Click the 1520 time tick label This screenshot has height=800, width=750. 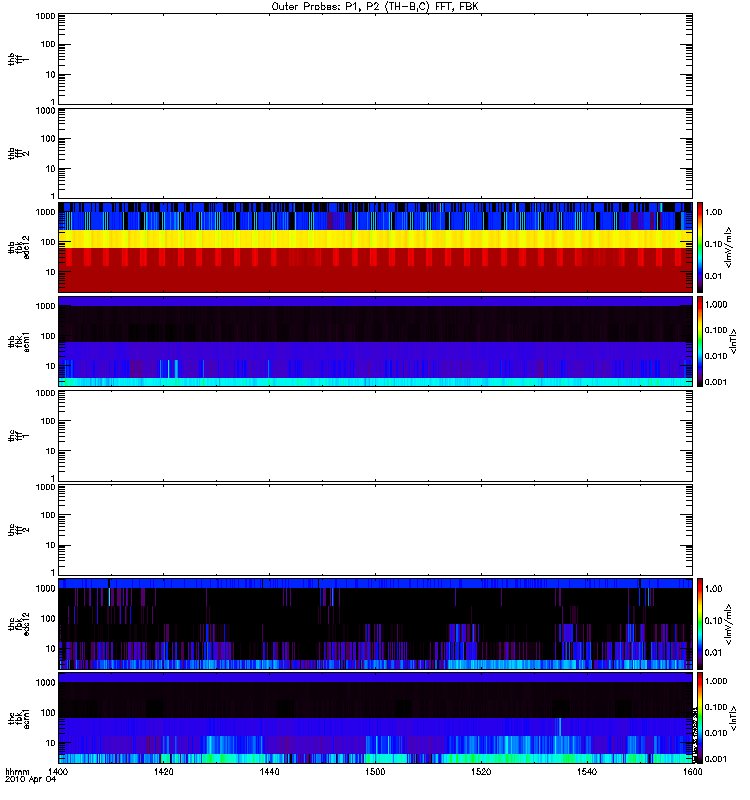click(481, 771)
